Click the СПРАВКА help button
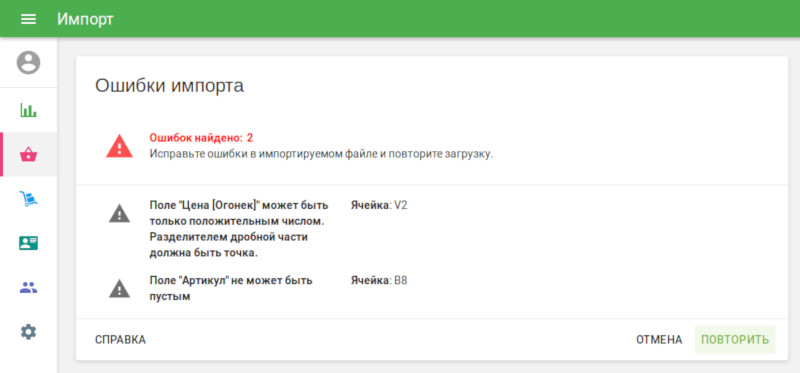Image resolution: width=800 pixels, height=373 pixels. [120, 340]
